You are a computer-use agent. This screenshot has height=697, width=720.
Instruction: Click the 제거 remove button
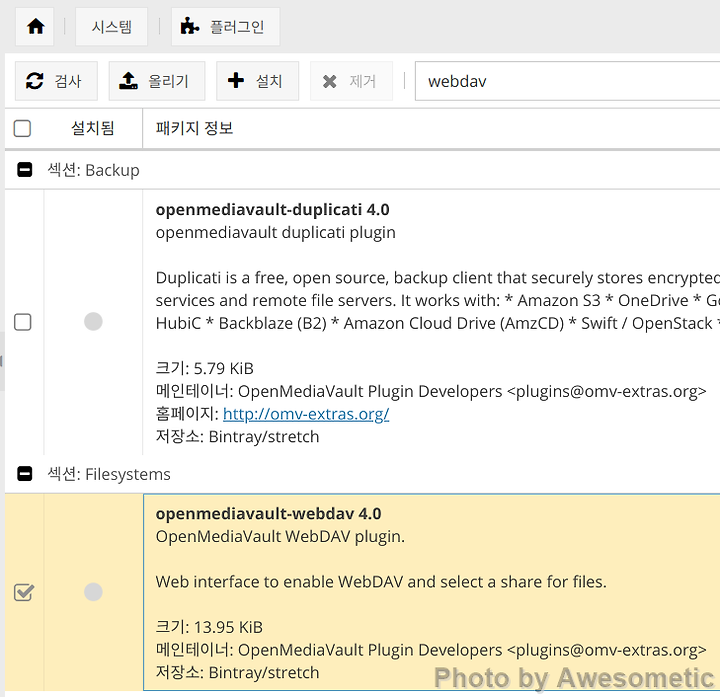point(351,81)
